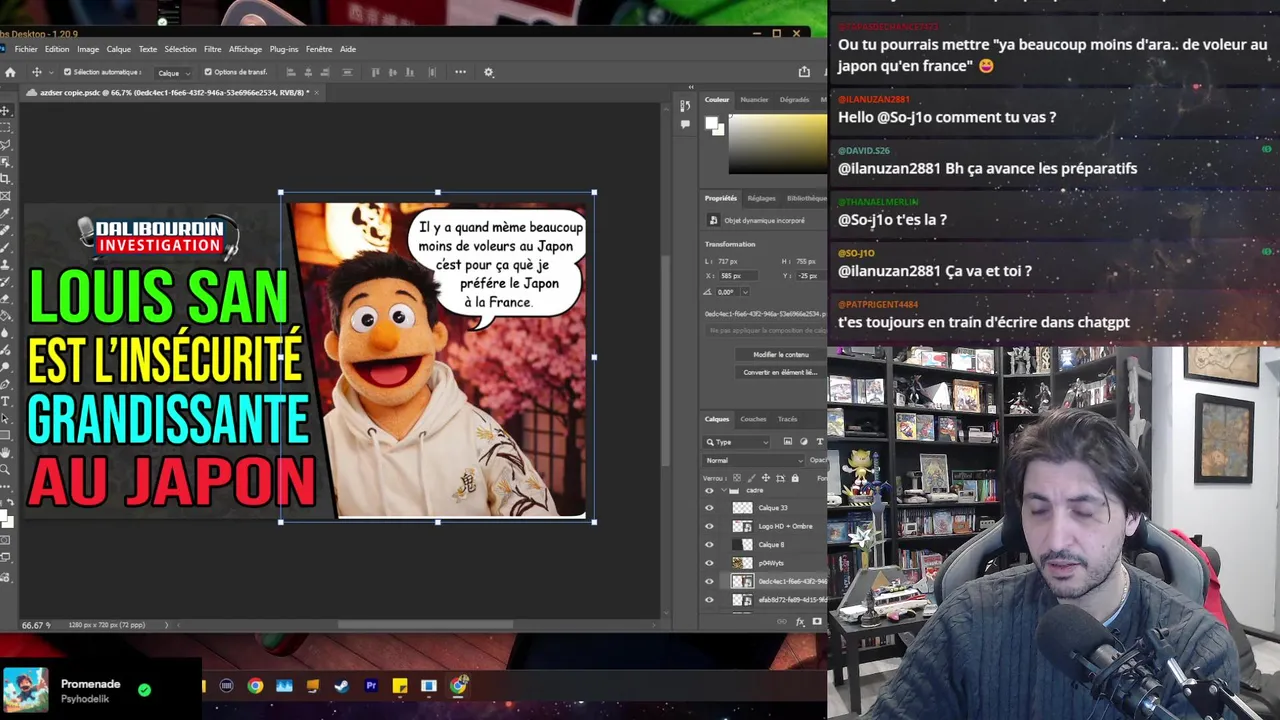Hide the cadre group with its eye
This screenshot has width=1280, height=720.
(x=709, y=491)
